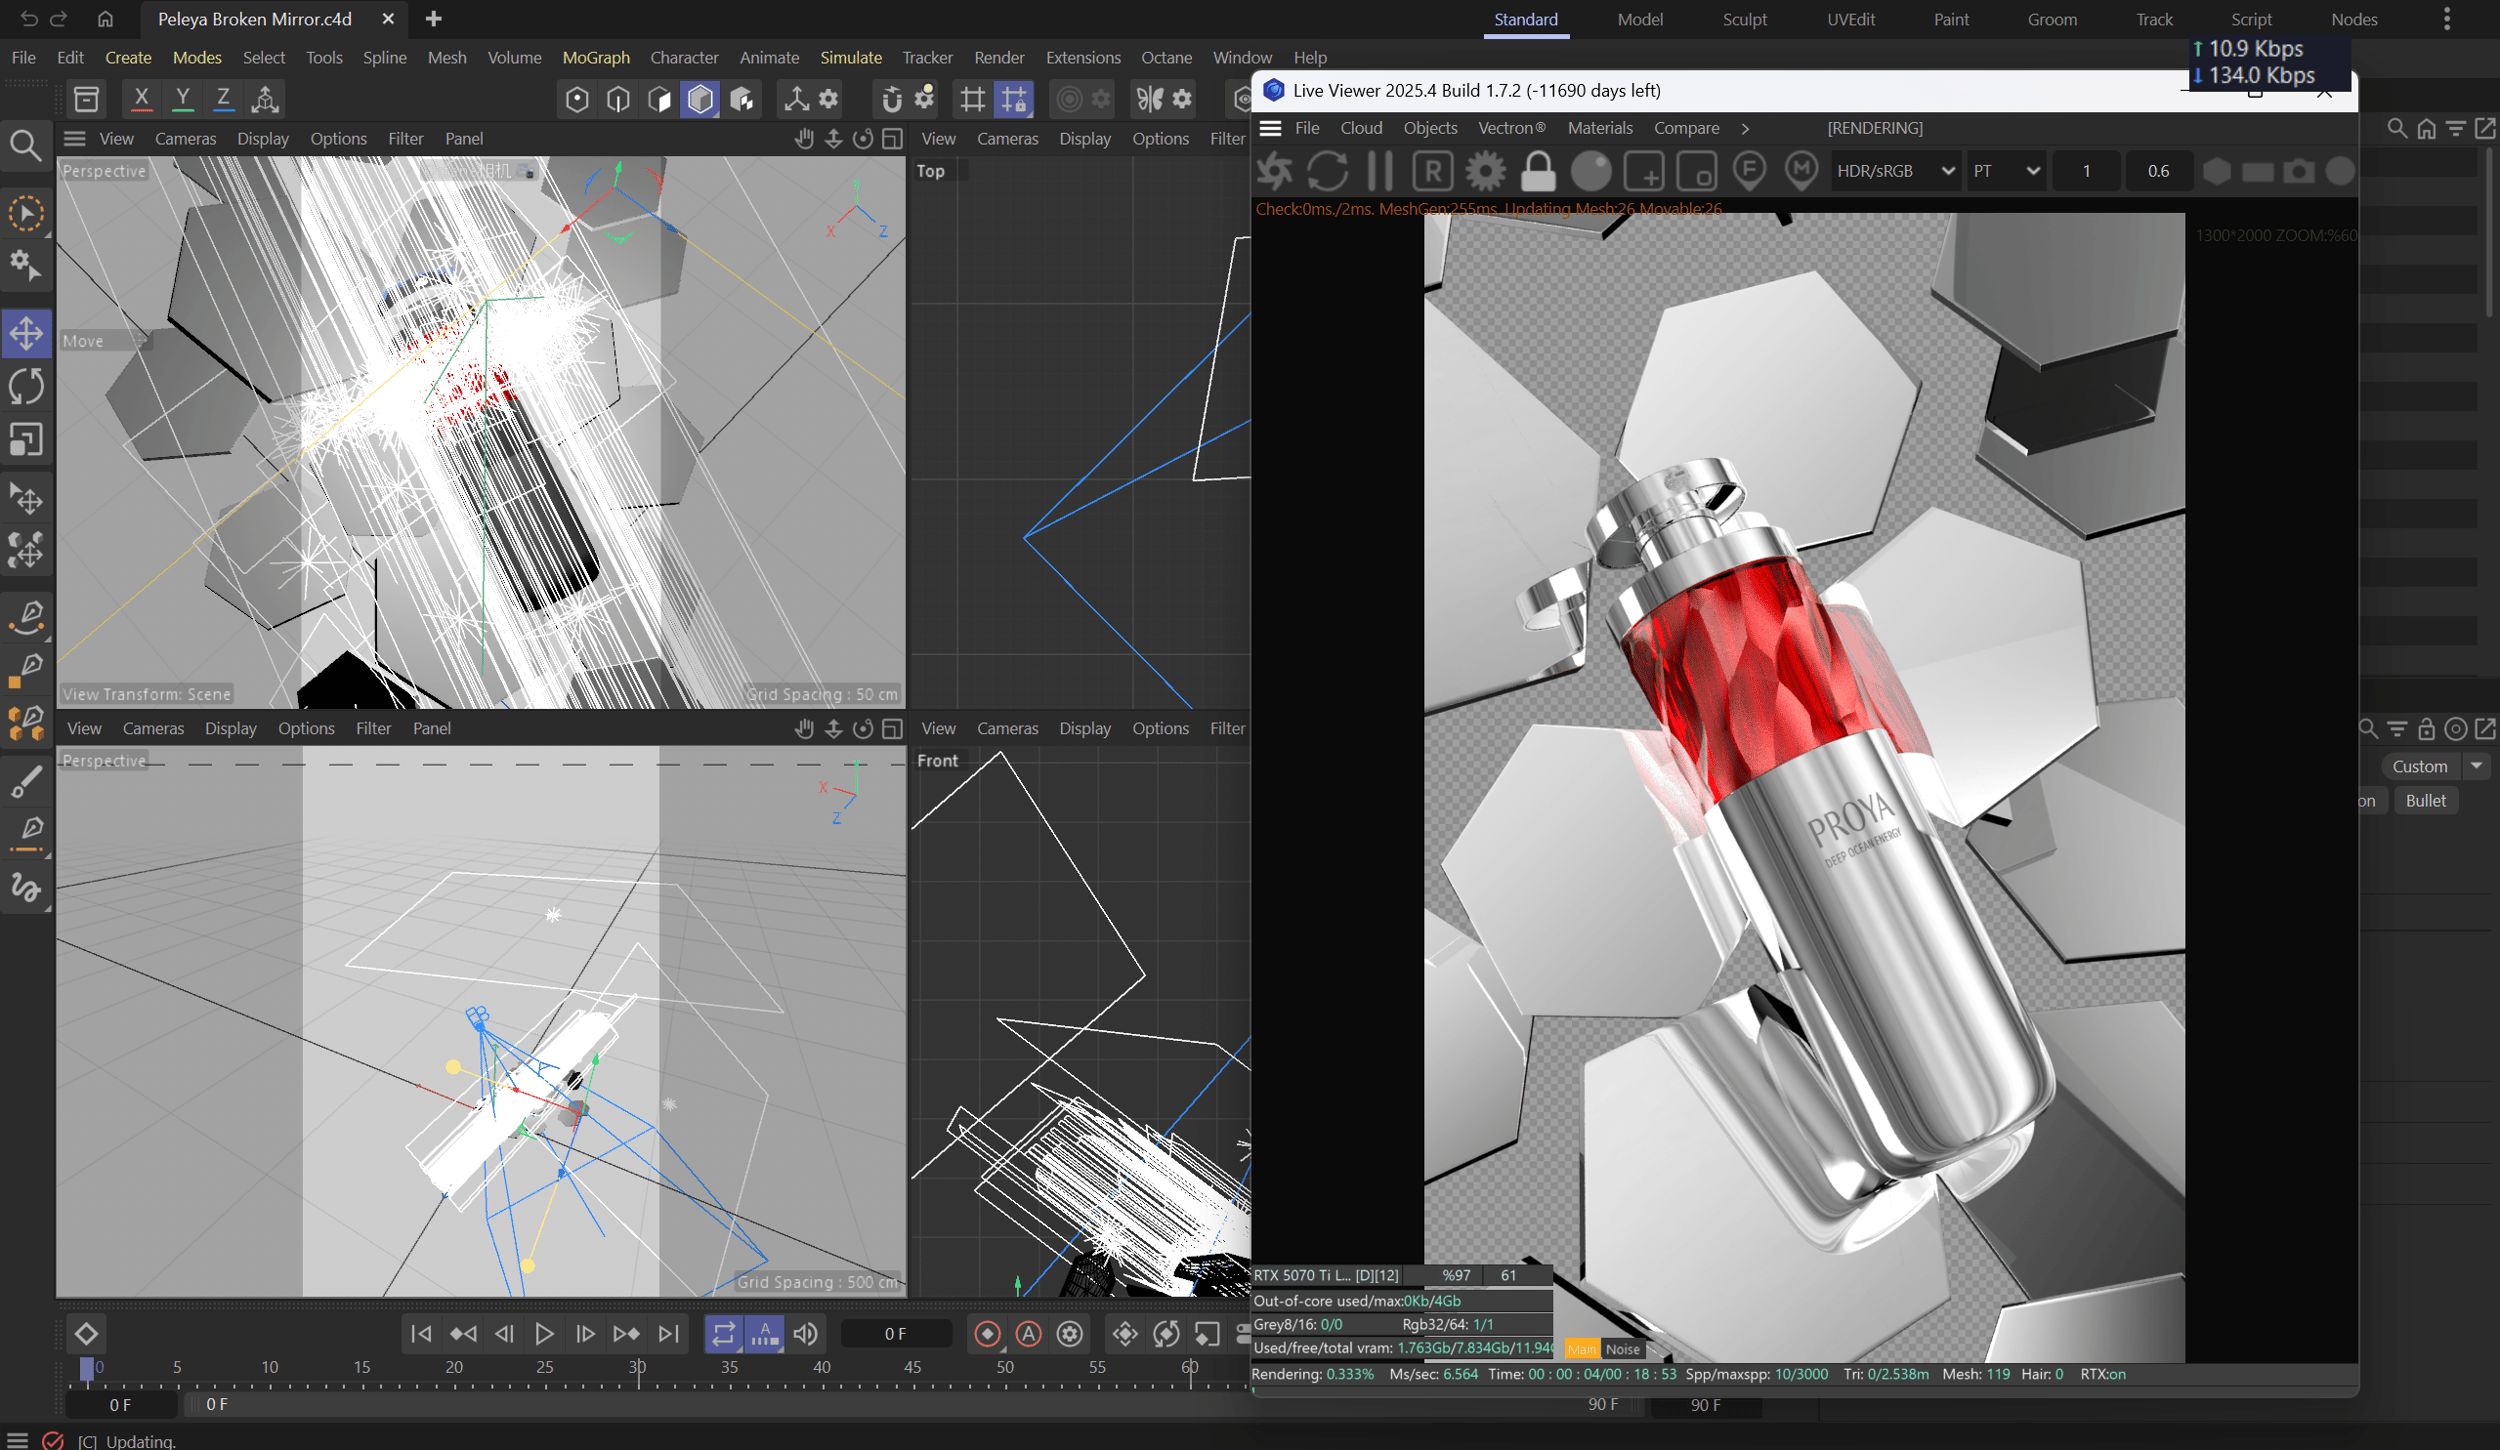
Task: Open the Octane menu
Action: tap(1166, 58)
